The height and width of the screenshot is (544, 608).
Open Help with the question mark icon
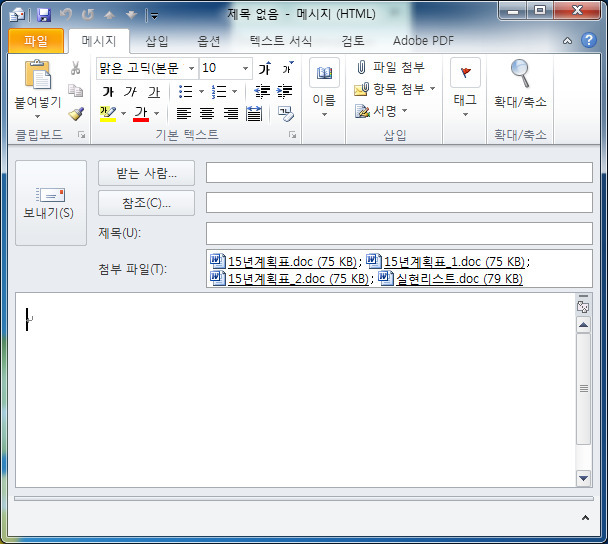(589, 40)
